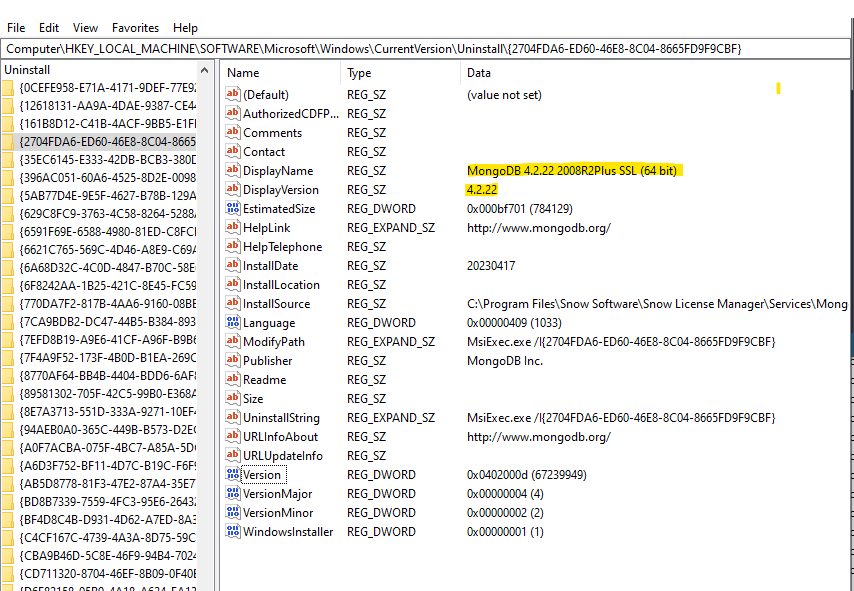Click the 0x0402000d (67239949) Version data
This screenshot has width=854, height=591.
click(x=527, y=475)
